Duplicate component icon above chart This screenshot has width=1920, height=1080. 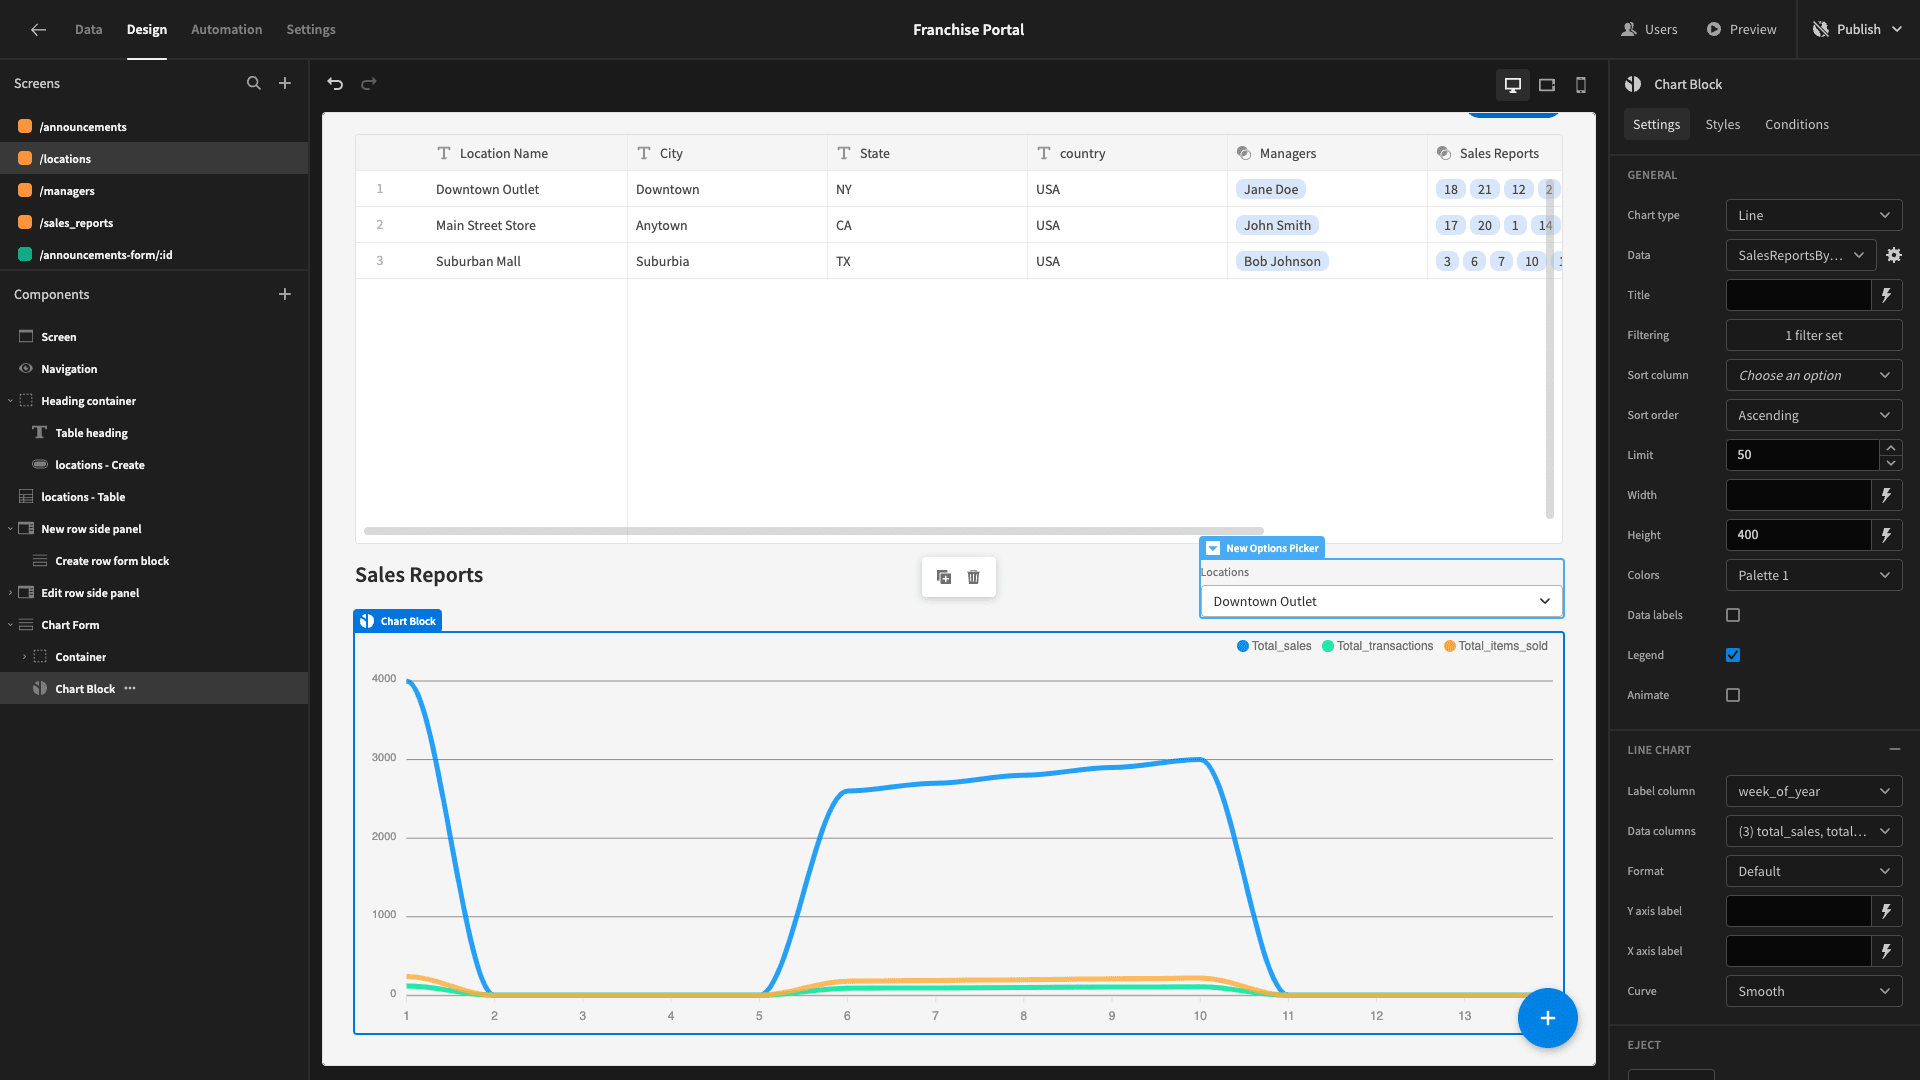[944, 577]
